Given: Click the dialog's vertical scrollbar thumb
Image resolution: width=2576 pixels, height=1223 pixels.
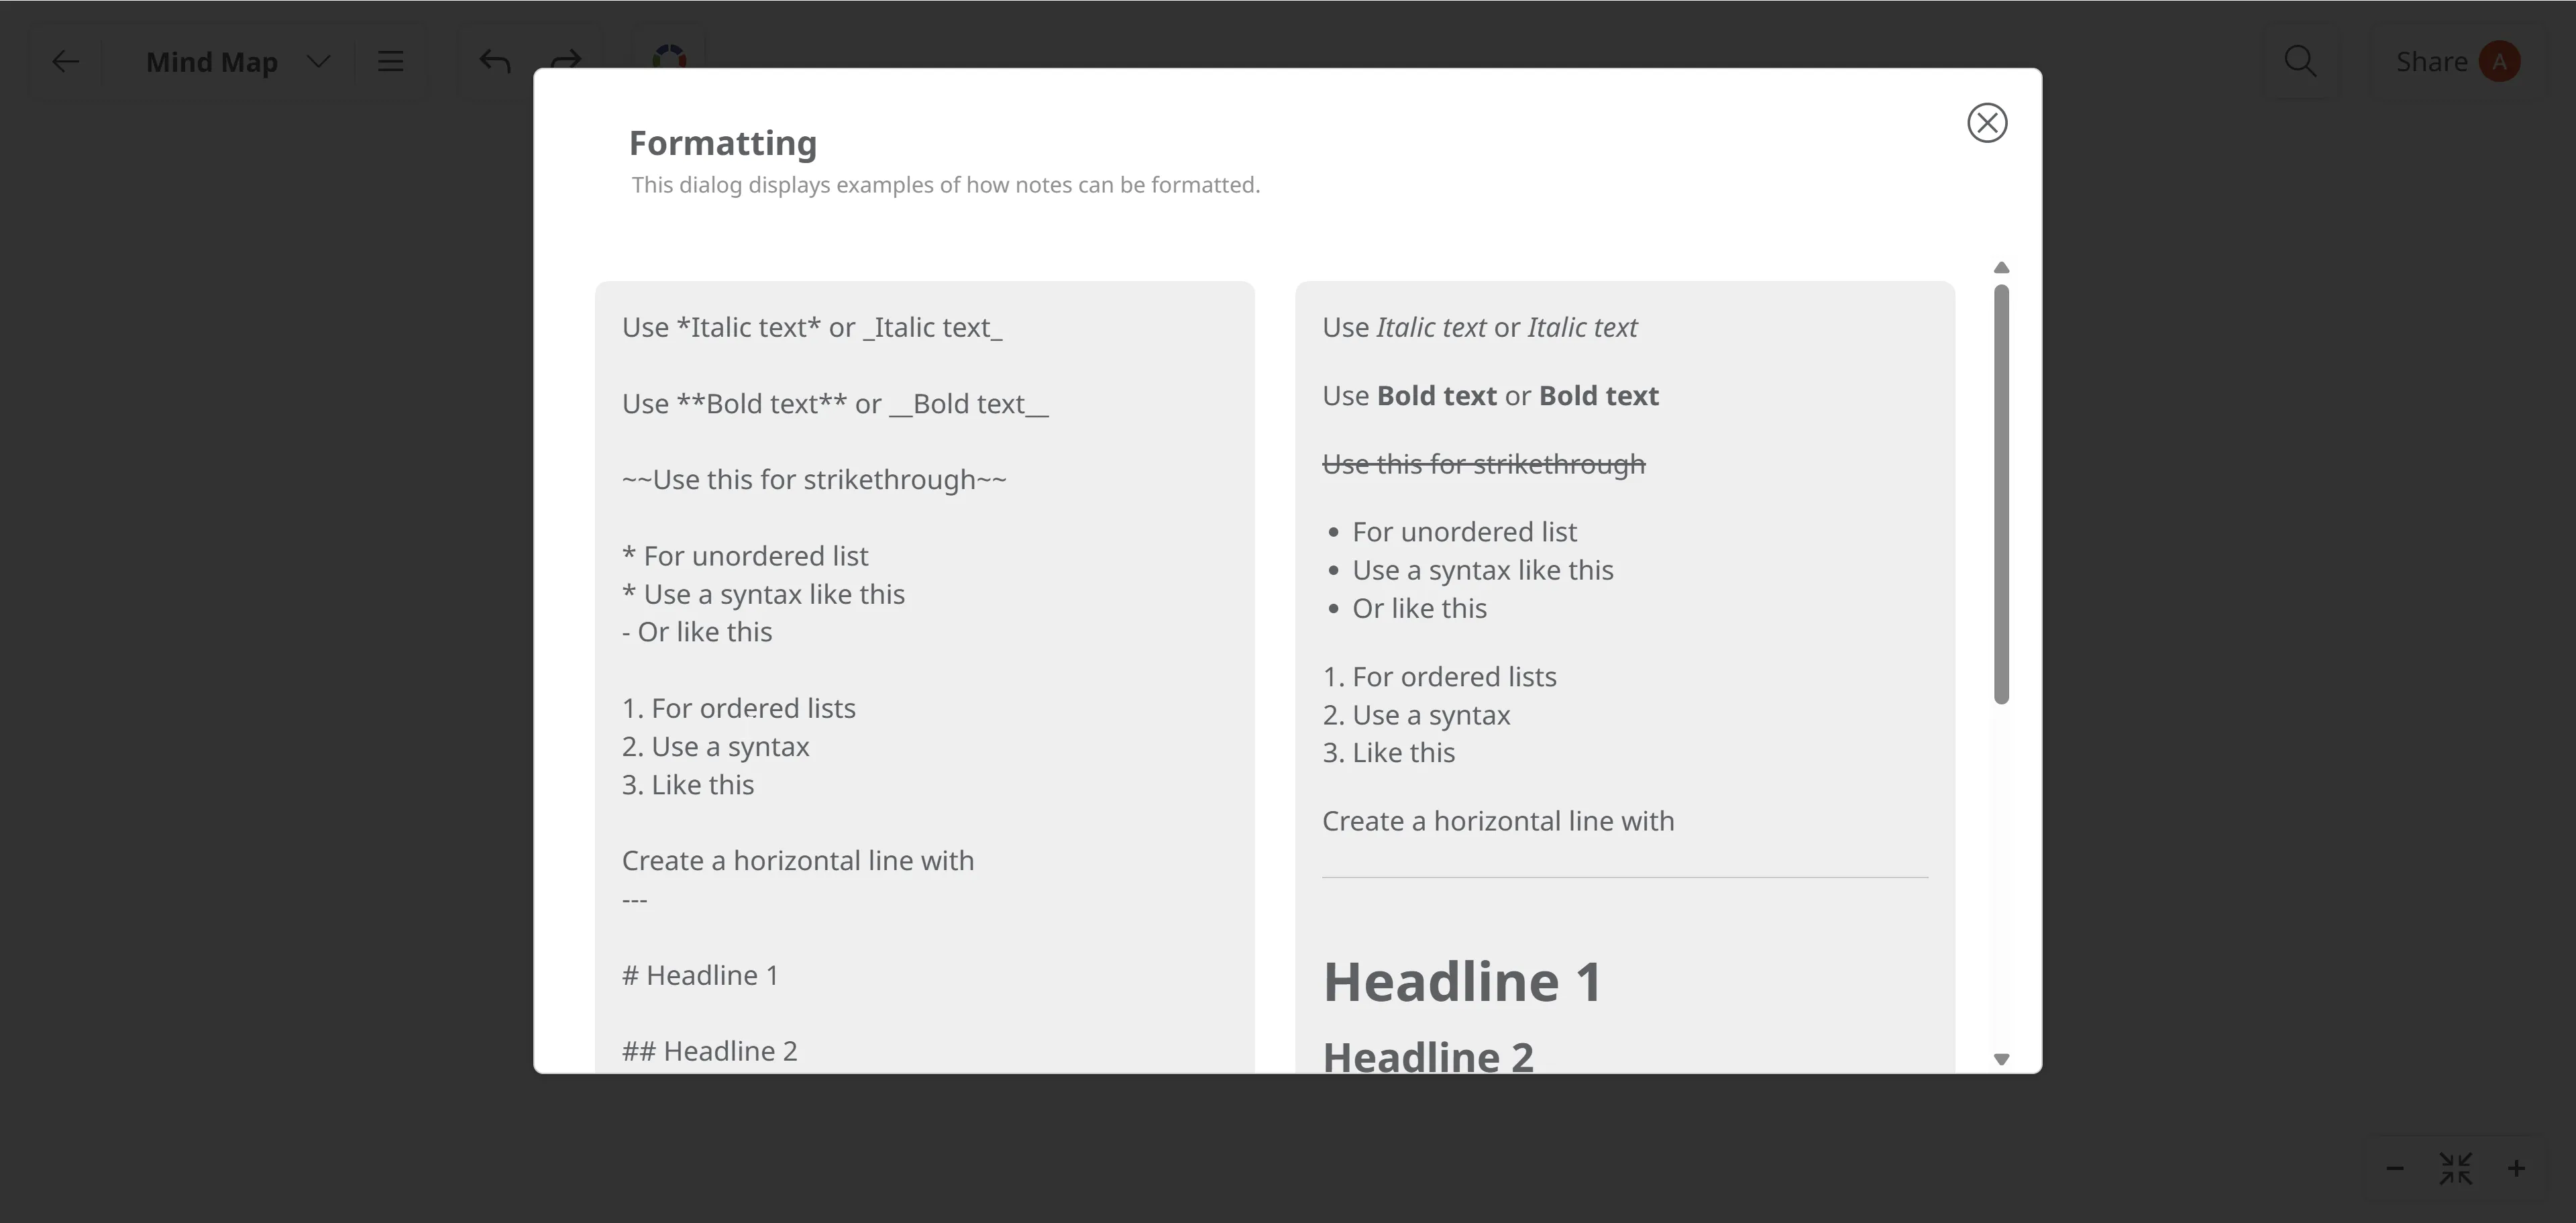Looking at the screenshot, I should (2001, 495).
